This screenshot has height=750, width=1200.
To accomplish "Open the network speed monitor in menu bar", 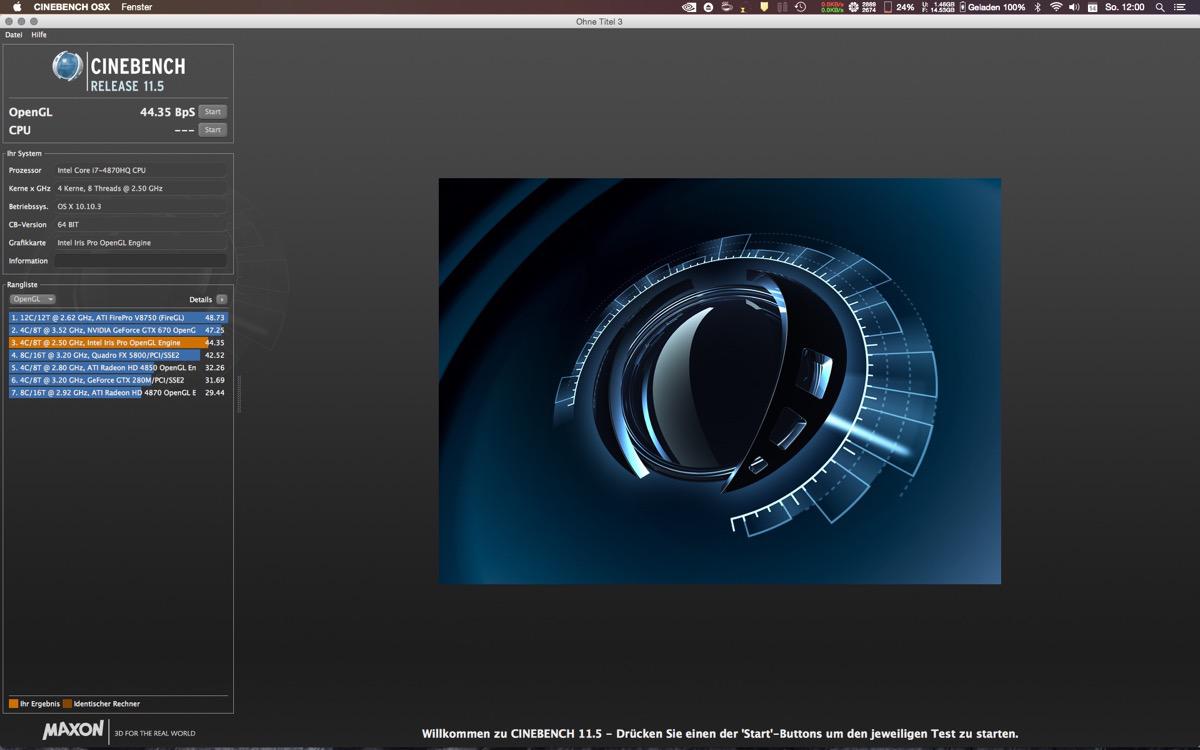I will pyautogui.click(x=831, y=7).
